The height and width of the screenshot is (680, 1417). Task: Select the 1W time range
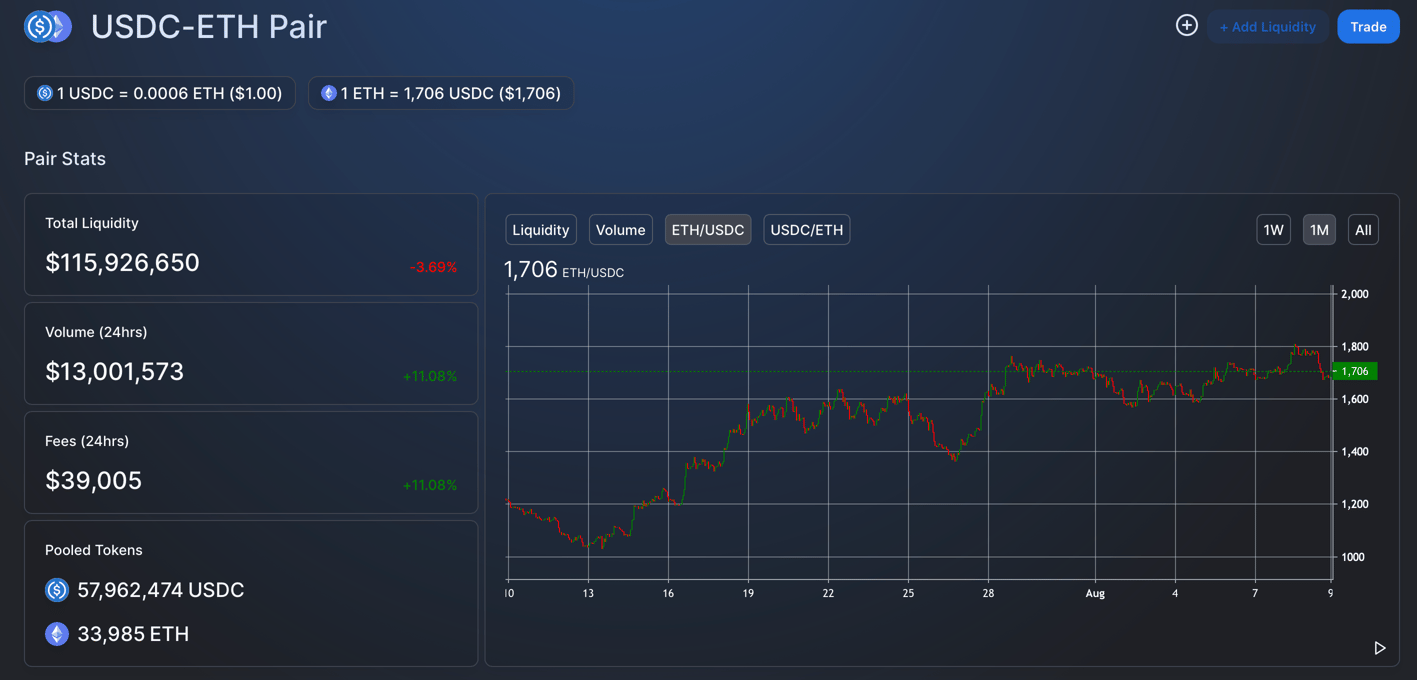click(1273, 229)
